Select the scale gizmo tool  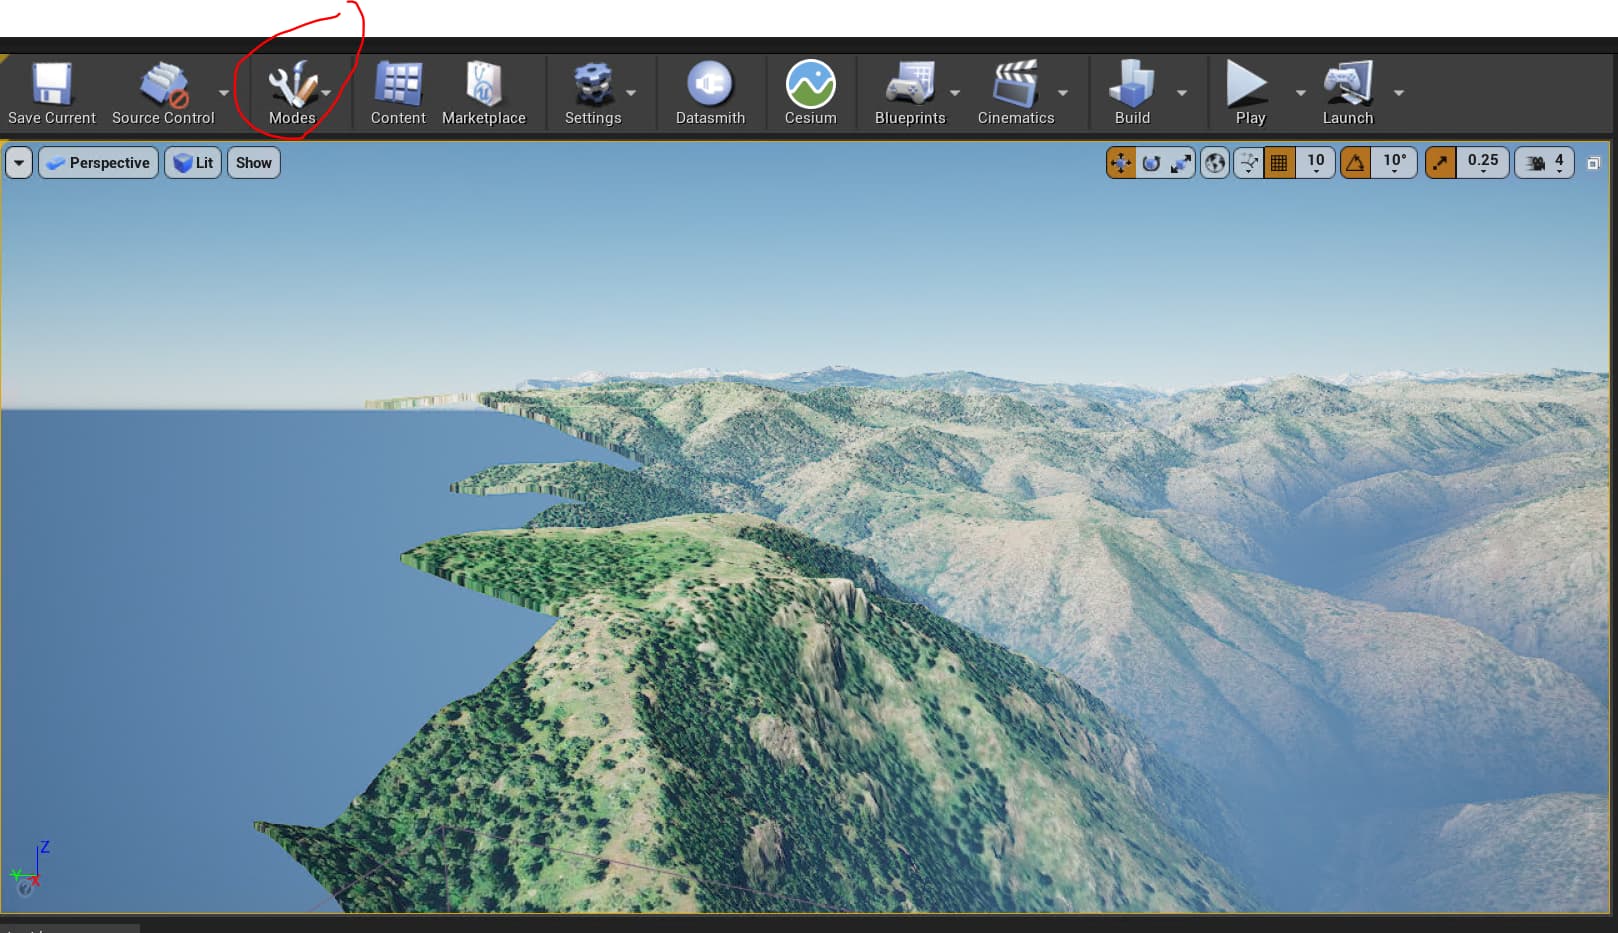coord(1181,163)
